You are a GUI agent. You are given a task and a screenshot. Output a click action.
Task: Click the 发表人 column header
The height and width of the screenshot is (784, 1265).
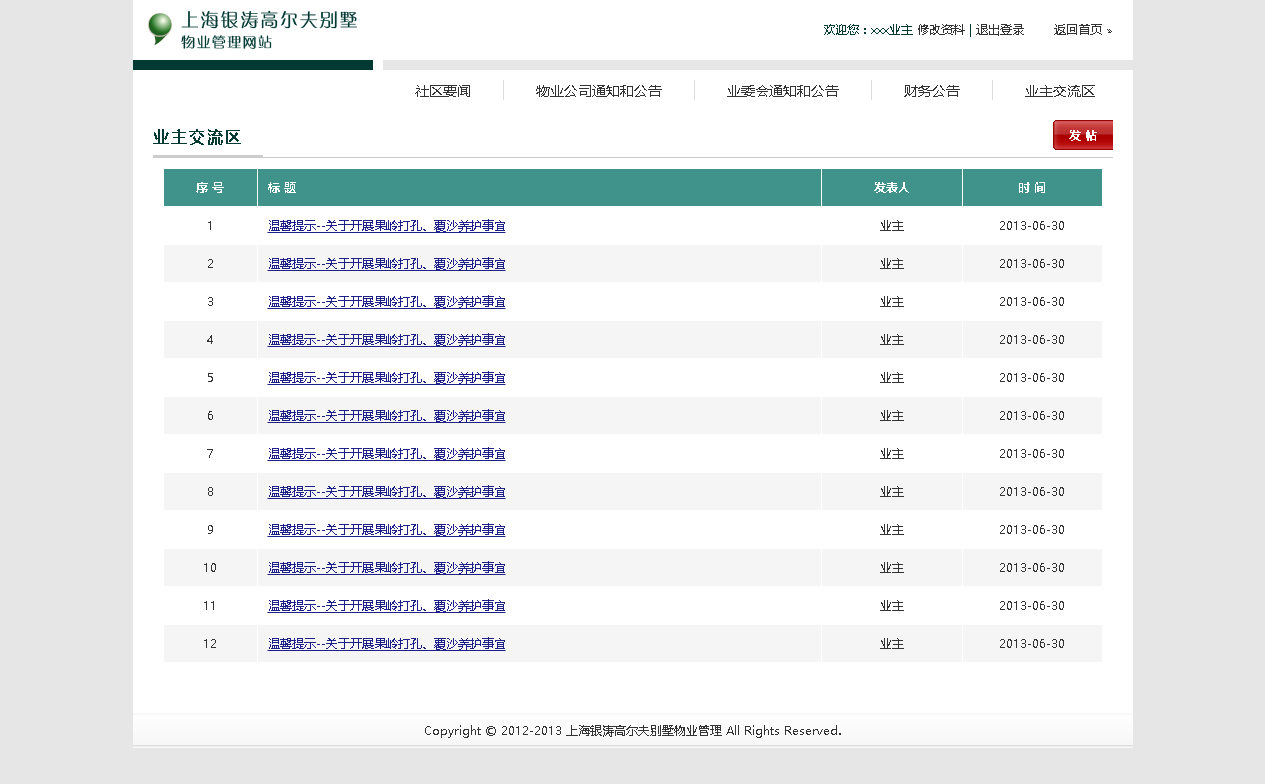coord(891,188)
